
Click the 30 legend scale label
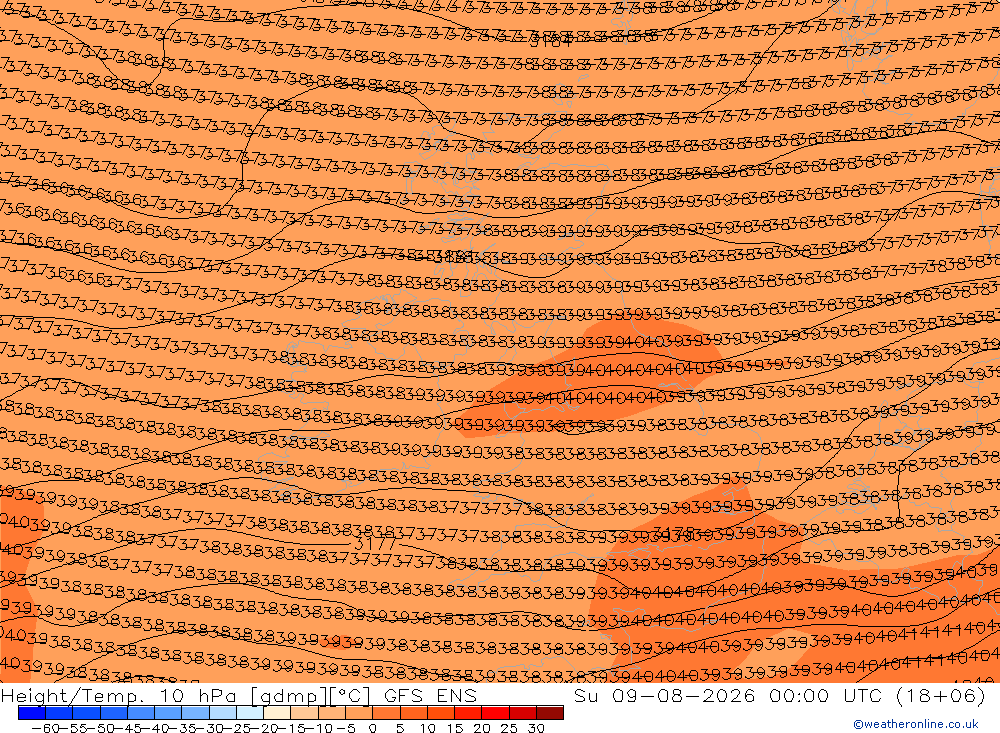pyautogui.click(x=536, y=727)
